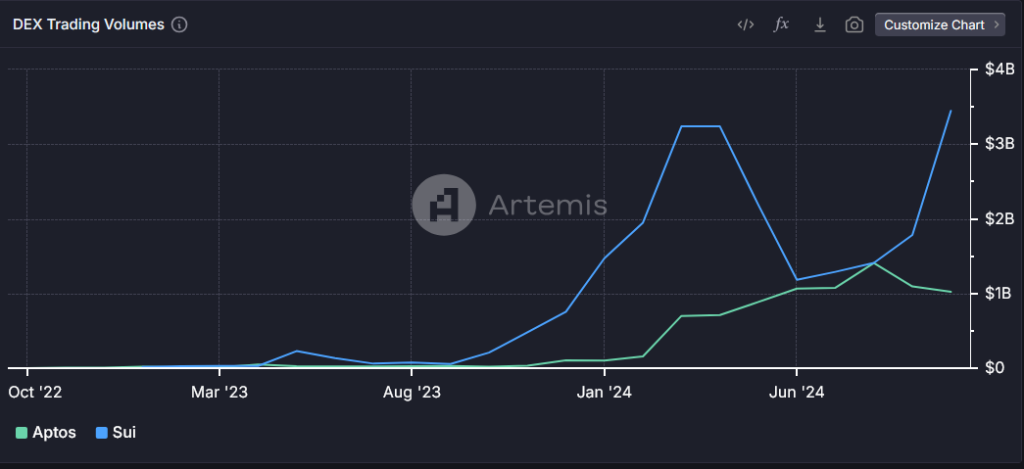1024x469 pixels.
Task: Open the info tooltip beside DEX Trading Volumes
Action: (179, 25)
